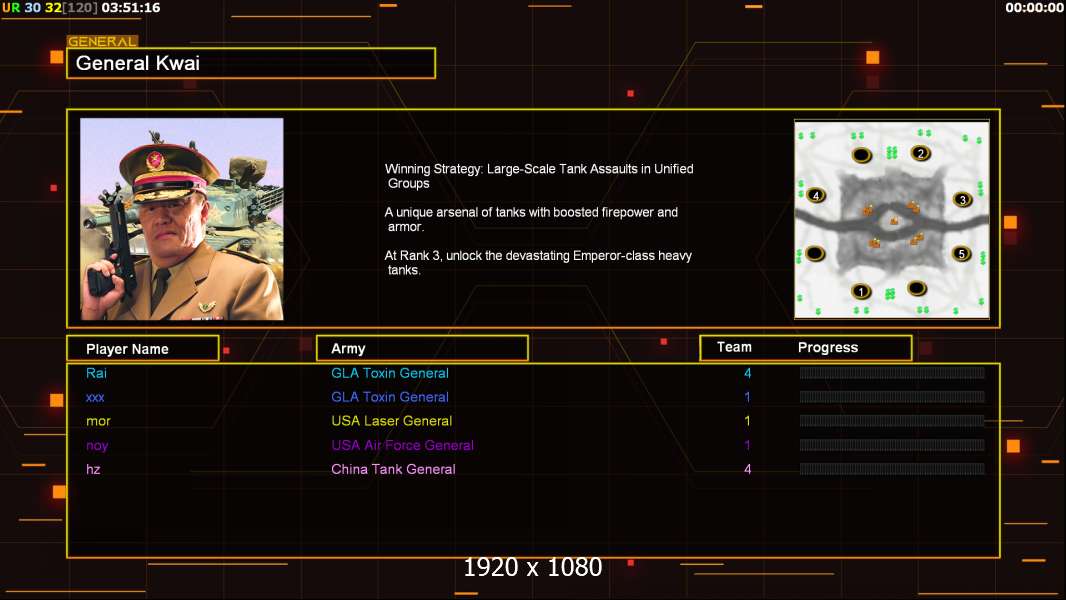Click the empty start slot beside position 2
Viewport: 1066px width, 600px height.
[861, 155]
